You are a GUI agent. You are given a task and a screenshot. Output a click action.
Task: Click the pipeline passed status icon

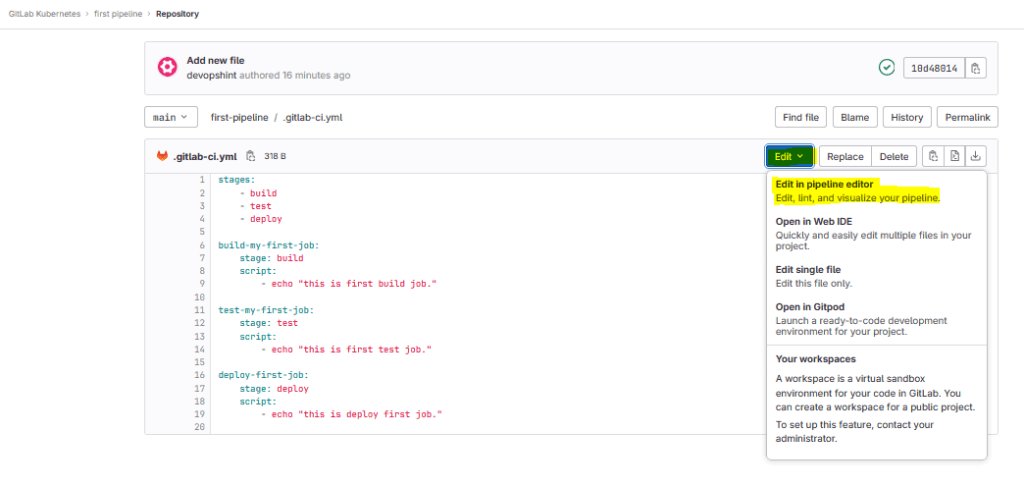886,67
